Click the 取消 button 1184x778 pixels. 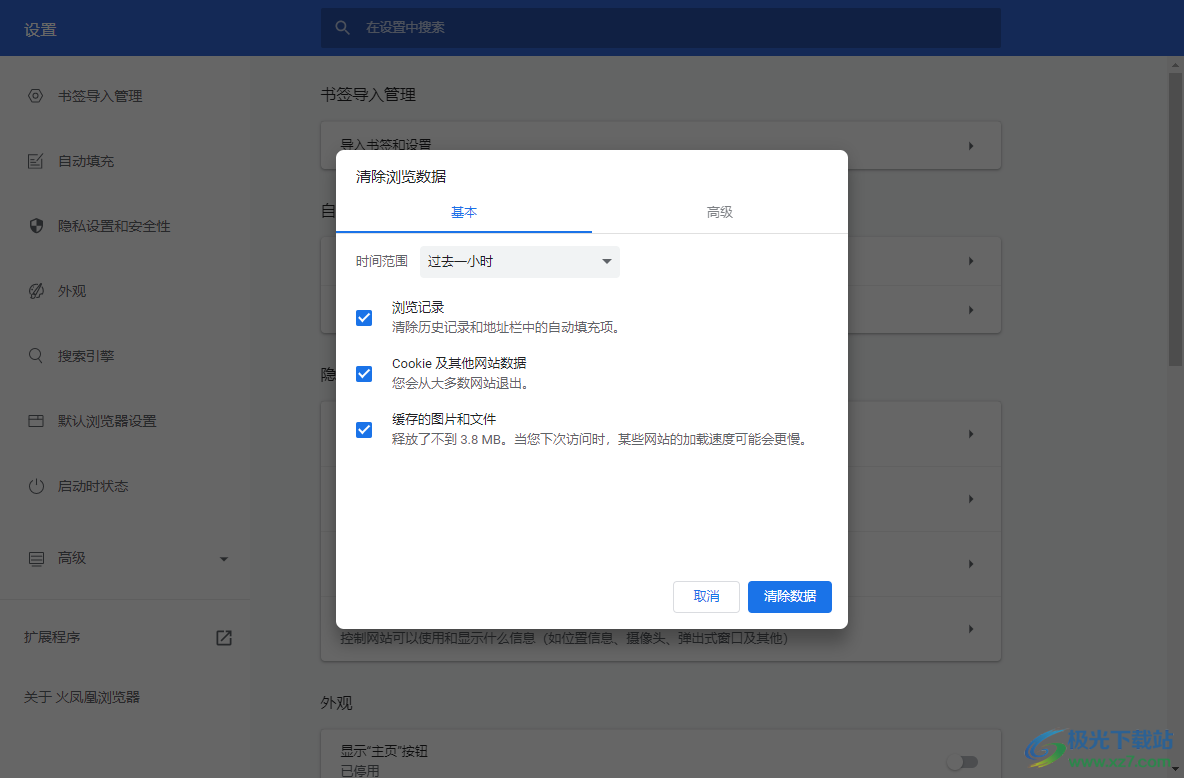(706, 597)
